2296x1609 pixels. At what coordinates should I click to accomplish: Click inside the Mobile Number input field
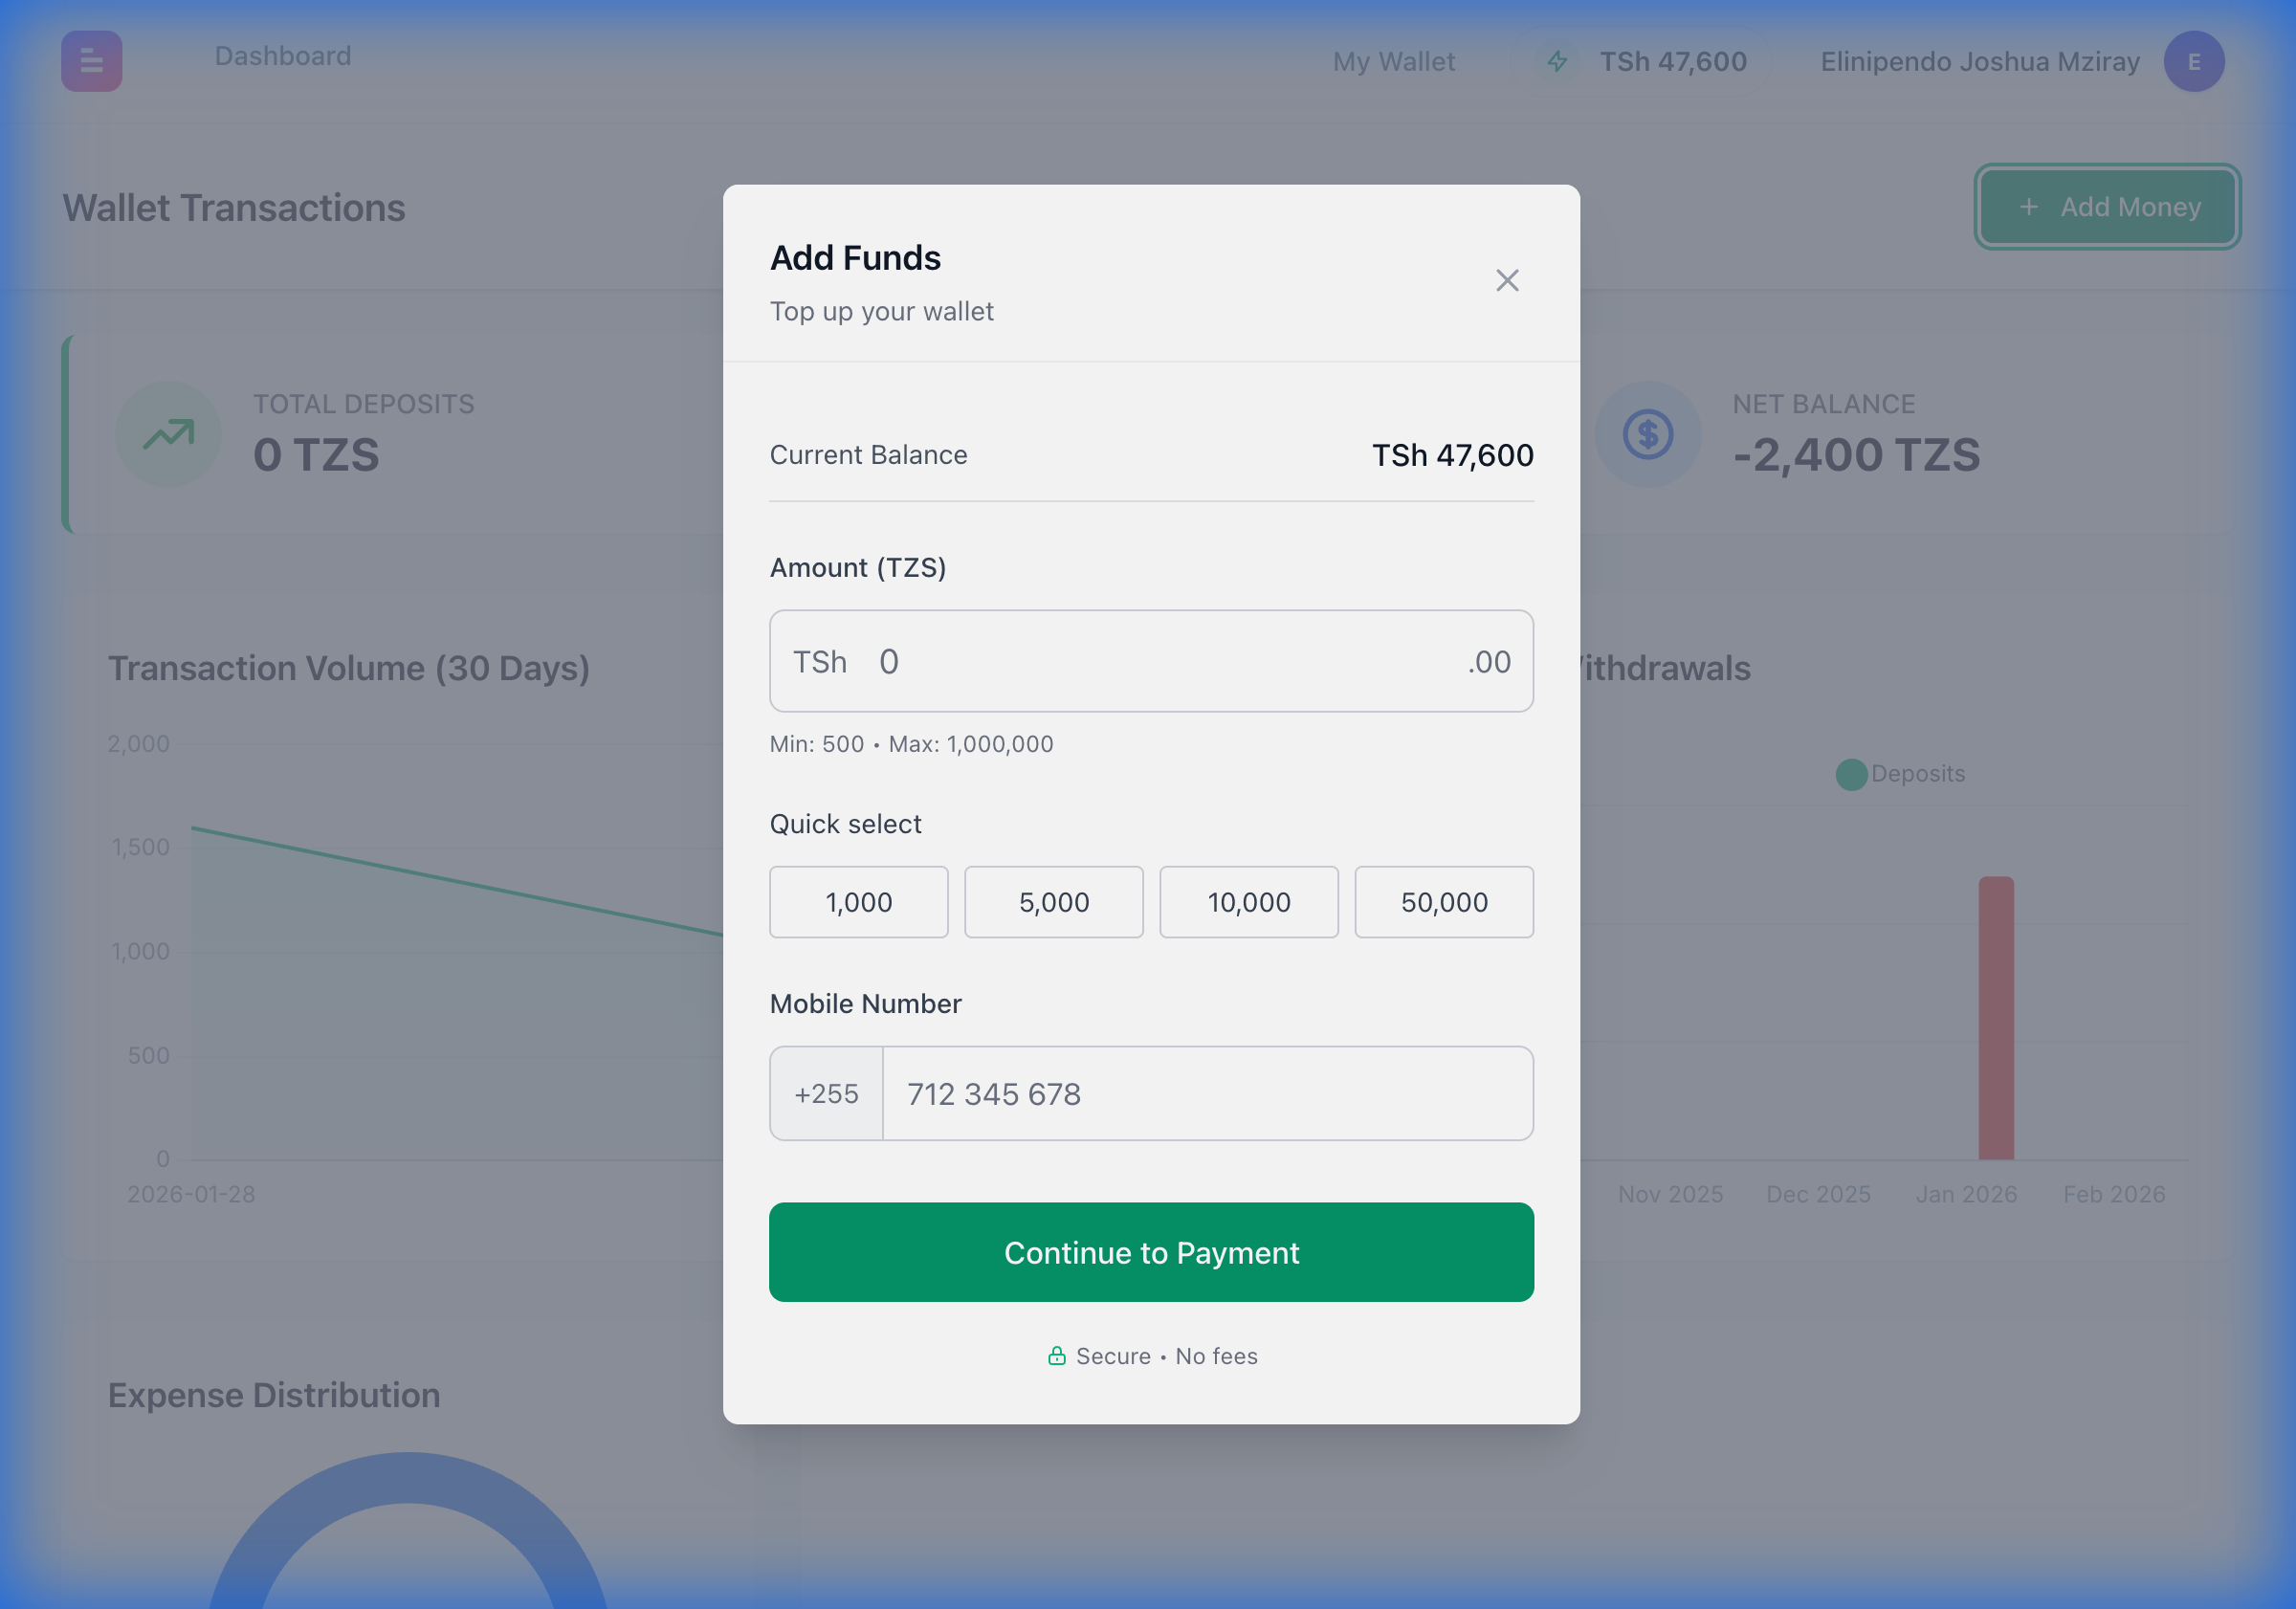click(1200, 1093)
